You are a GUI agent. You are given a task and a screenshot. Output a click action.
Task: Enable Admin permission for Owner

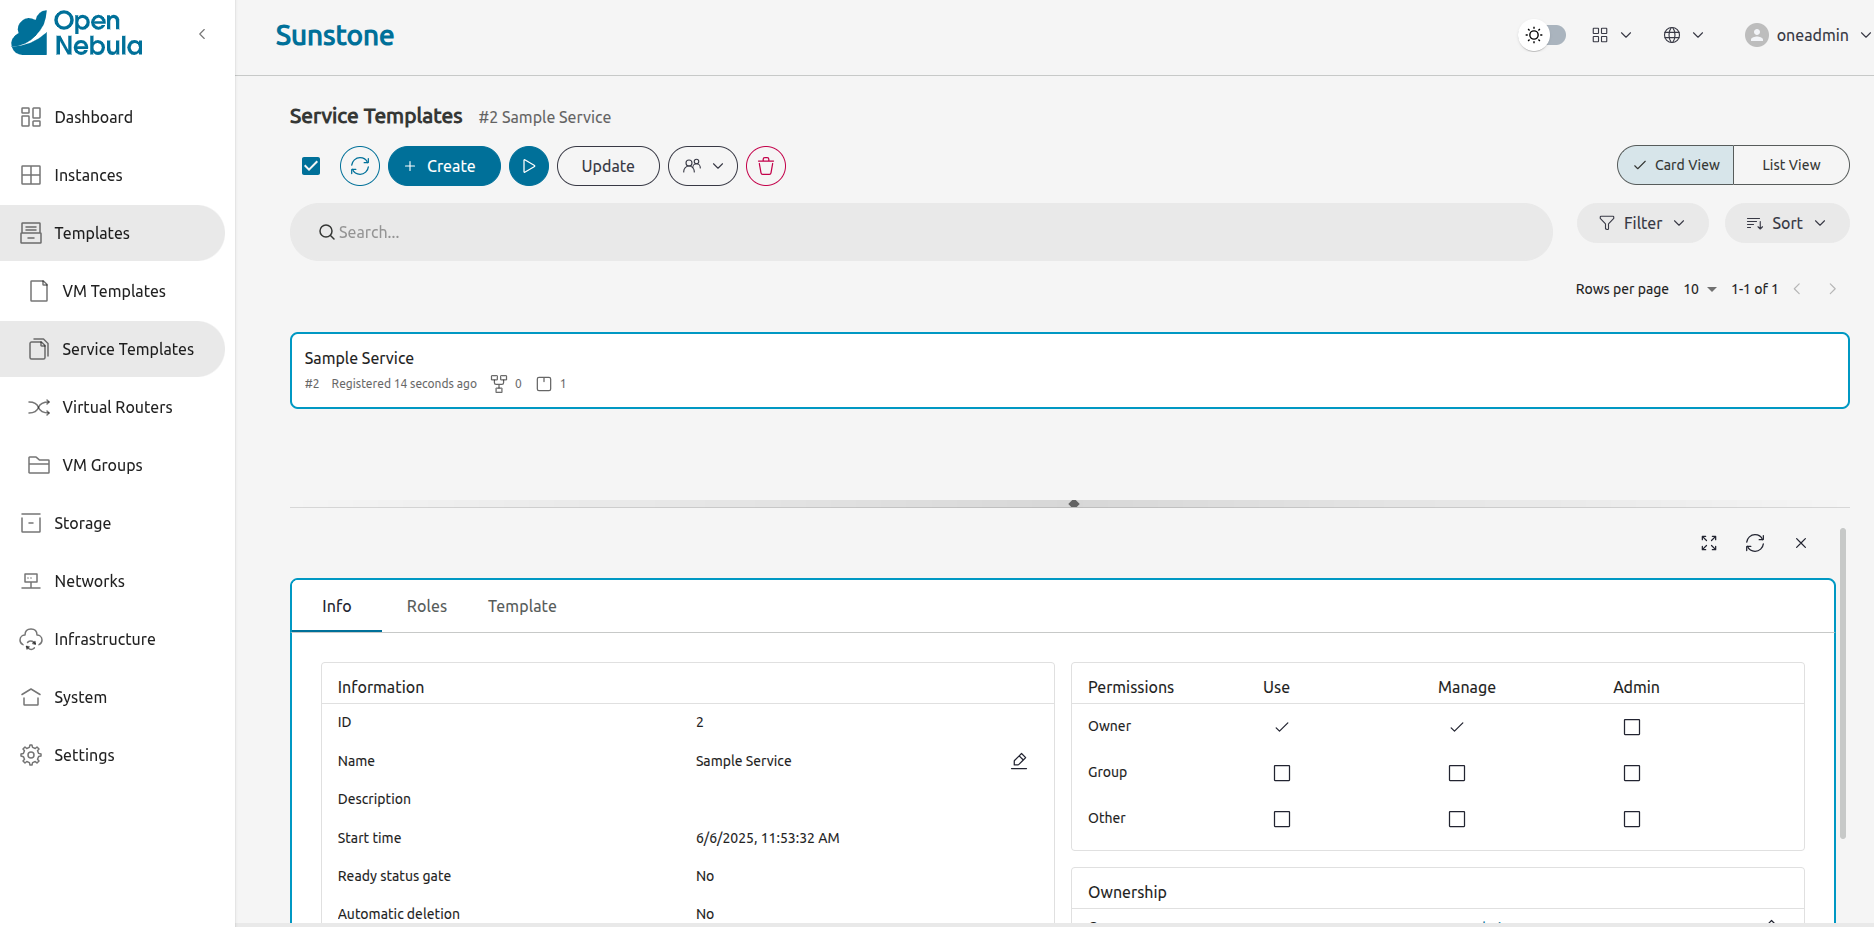[1632, 727]
